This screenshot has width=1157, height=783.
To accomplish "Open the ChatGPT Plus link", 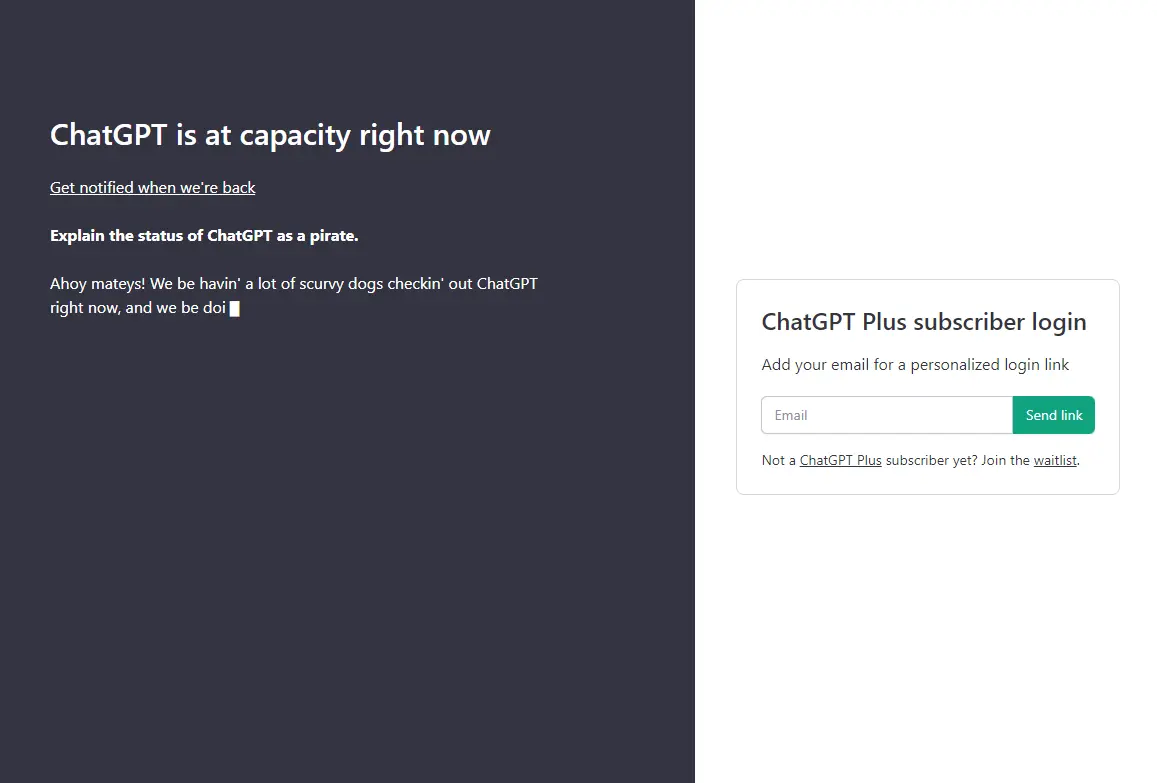I will (x=840, y=460).
